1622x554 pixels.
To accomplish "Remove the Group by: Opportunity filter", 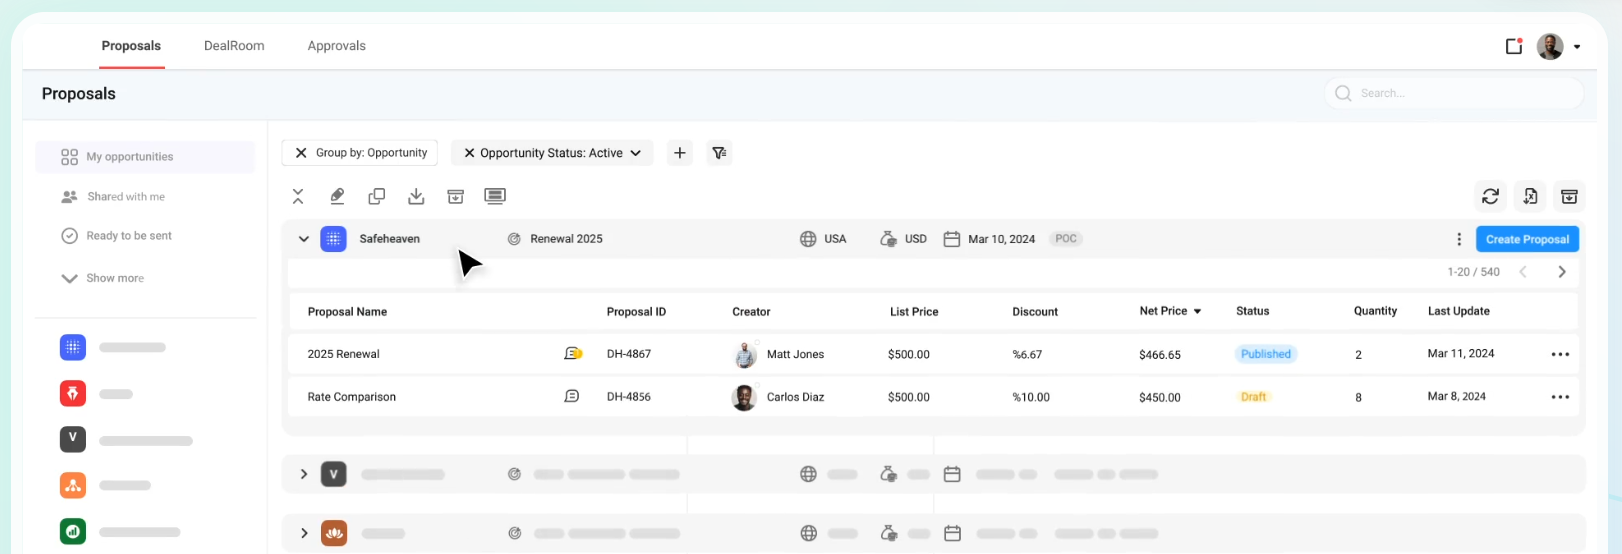I will pyautogui.click(x=301, y=153).
